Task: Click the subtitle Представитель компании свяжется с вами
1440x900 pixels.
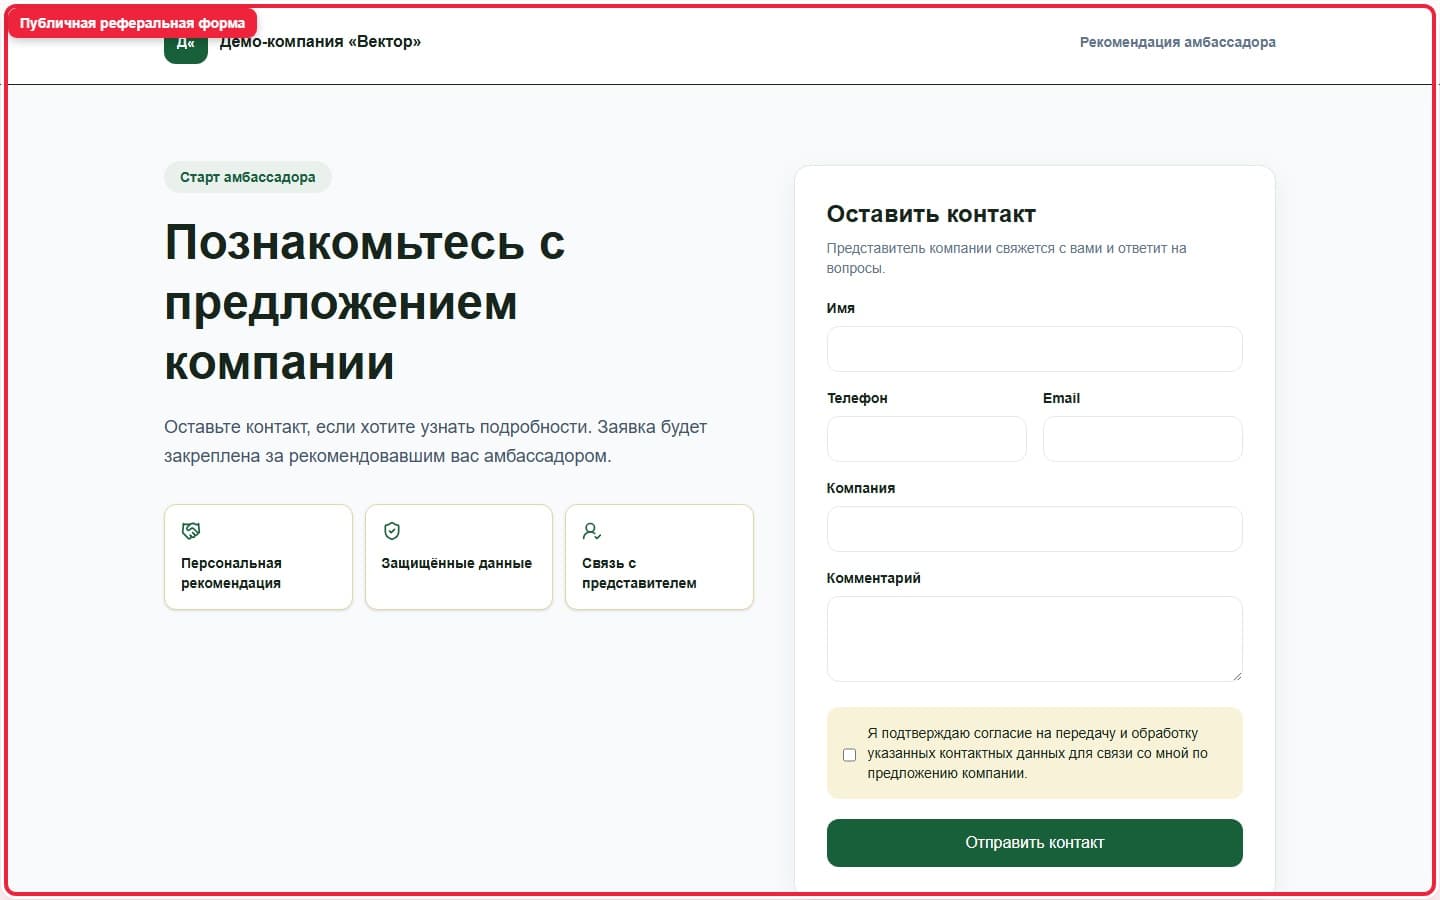Action: [x=1006, y=258]
